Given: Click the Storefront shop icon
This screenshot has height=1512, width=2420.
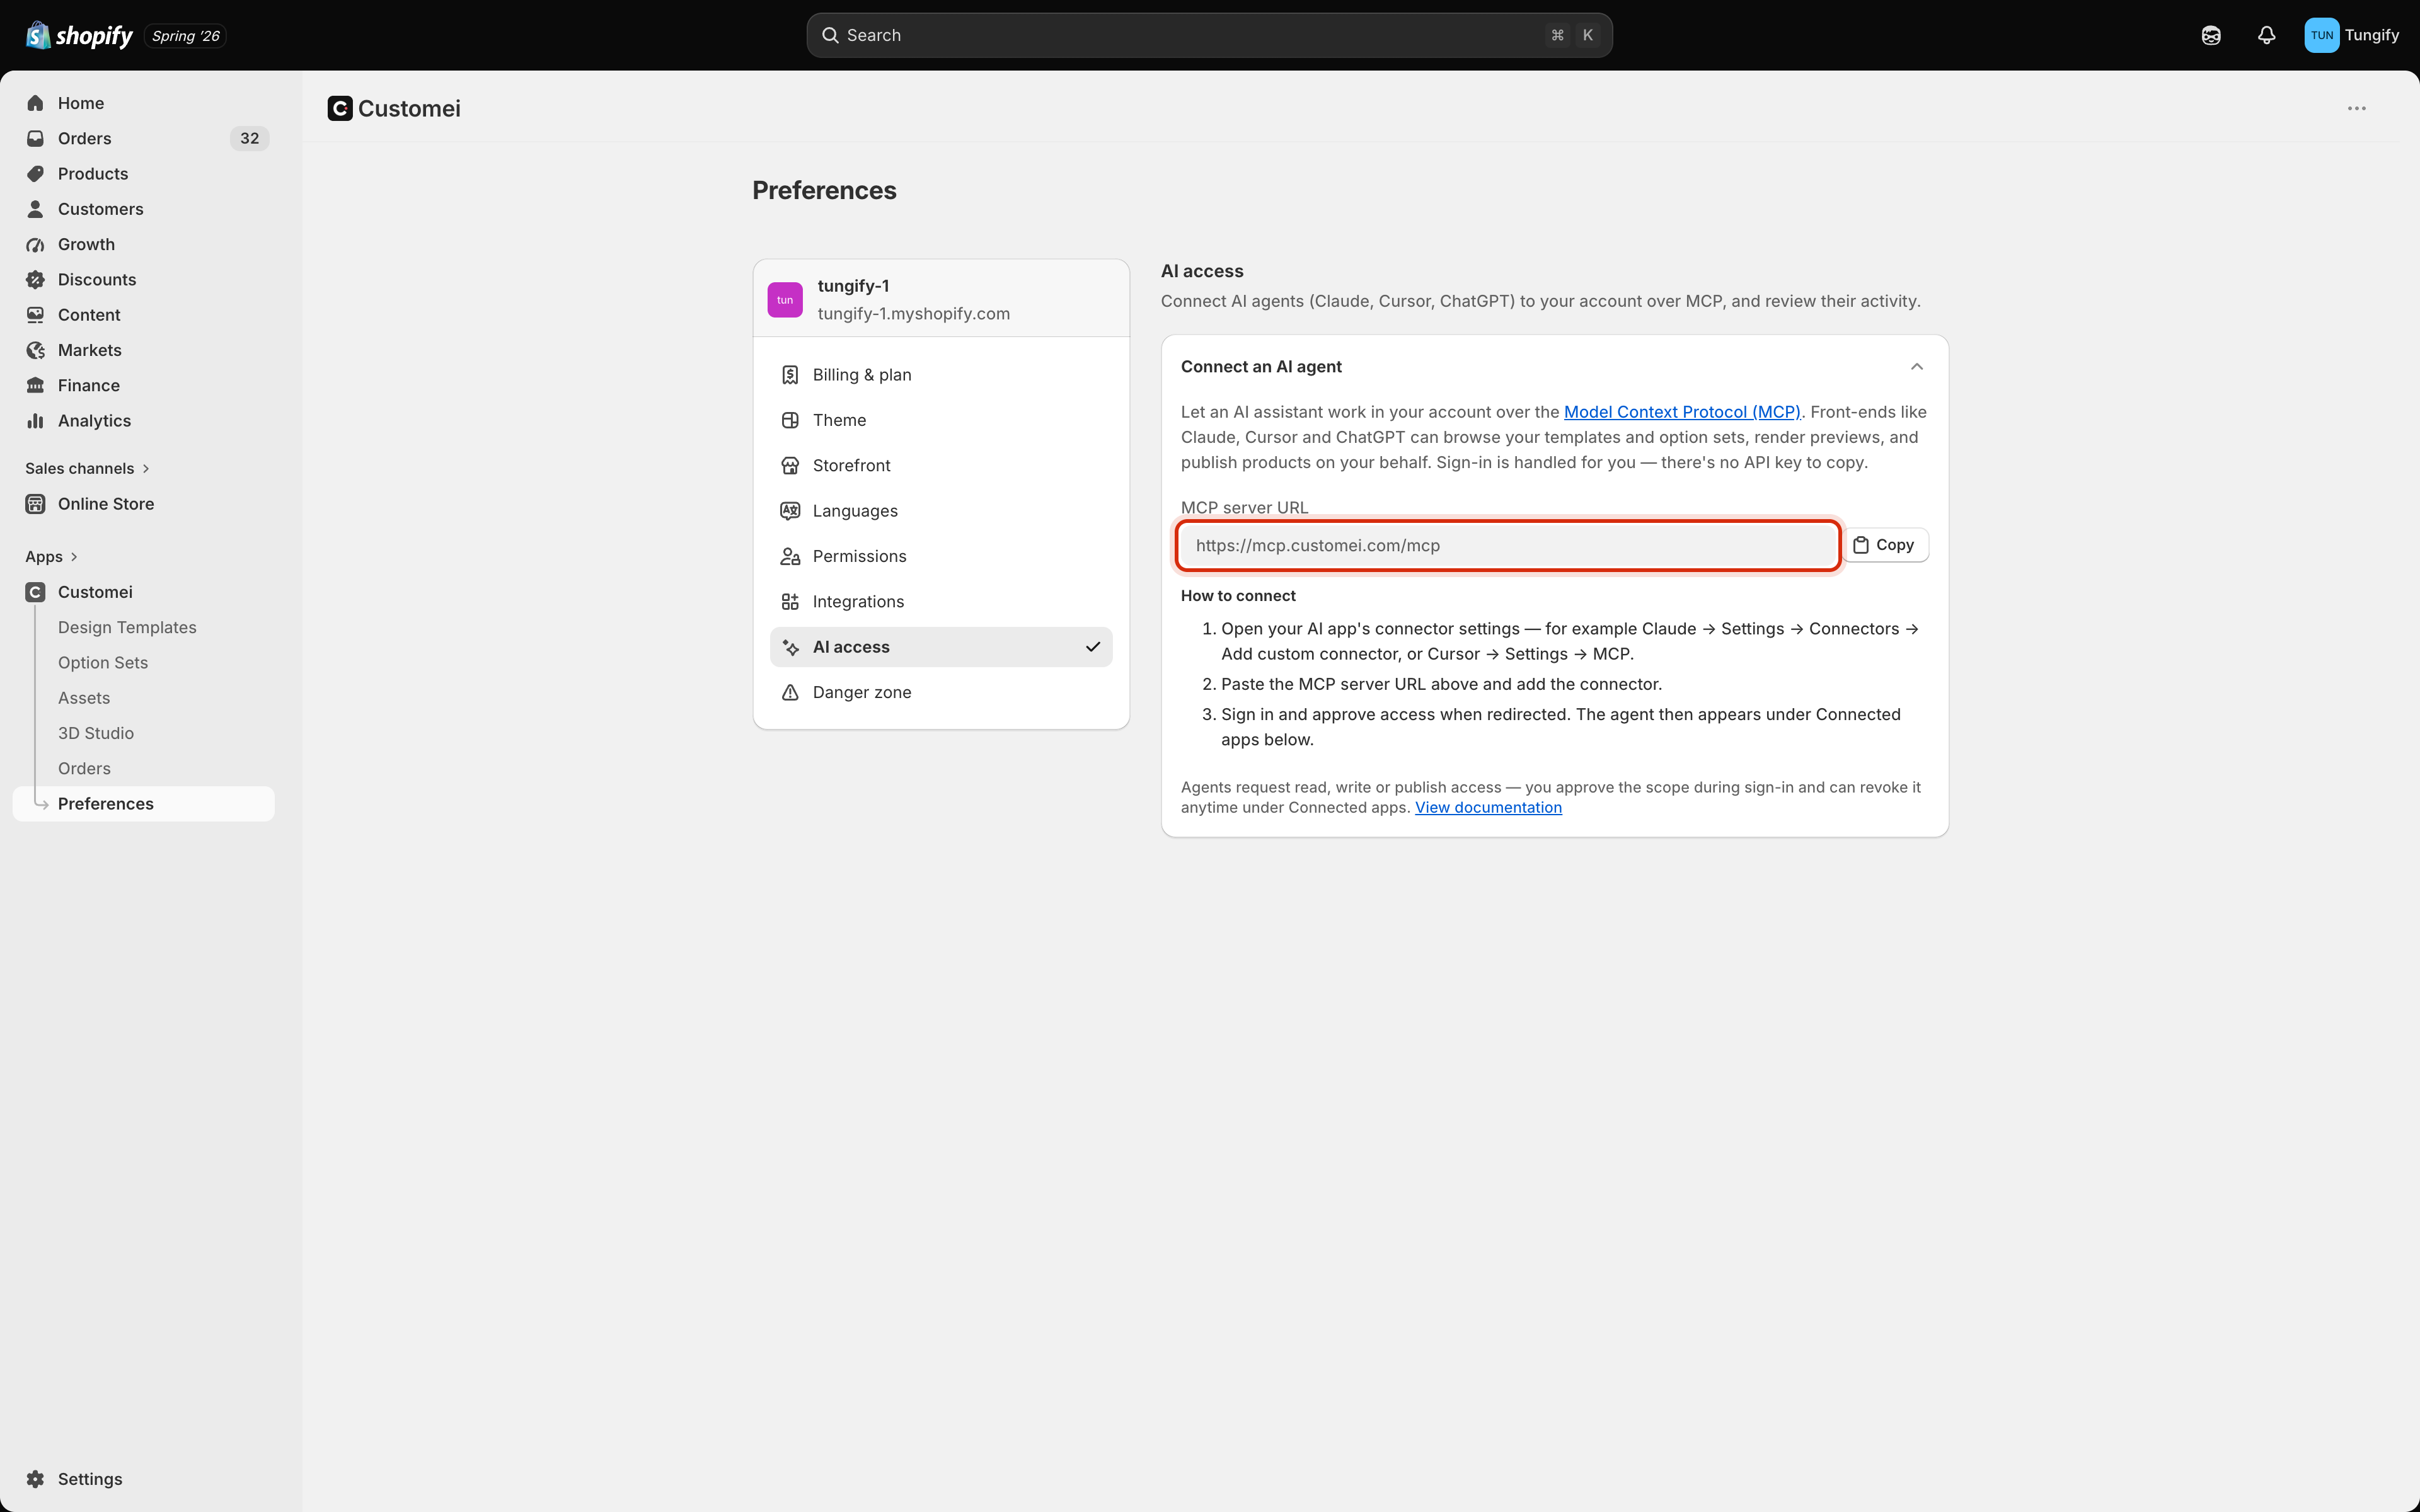Looking at the screenshot, I should [x=790, y=466].
